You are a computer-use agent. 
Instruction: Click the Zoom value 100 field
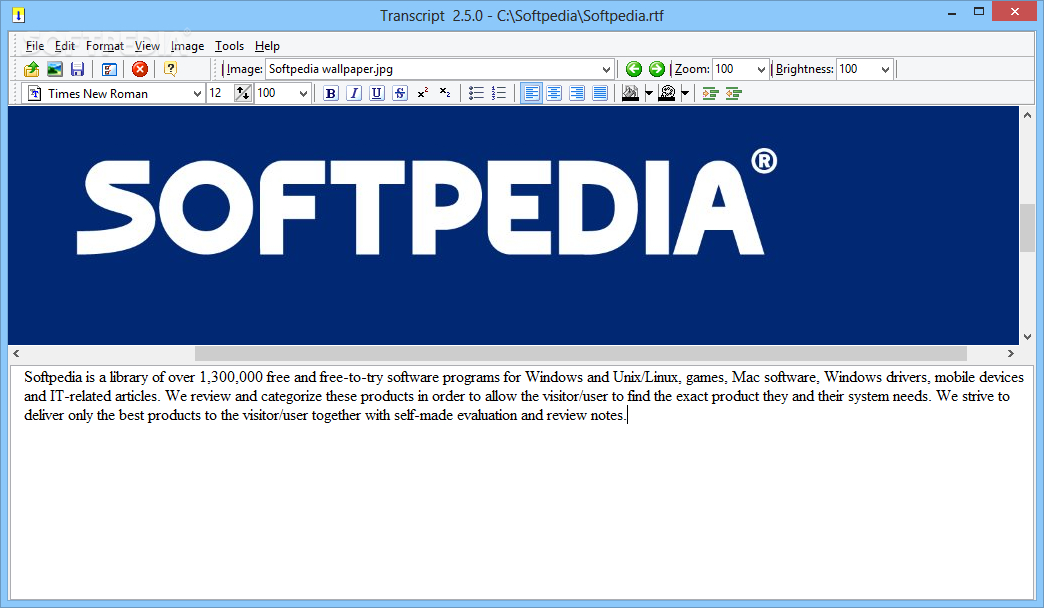pyautogui.click(x=733, y=69)
